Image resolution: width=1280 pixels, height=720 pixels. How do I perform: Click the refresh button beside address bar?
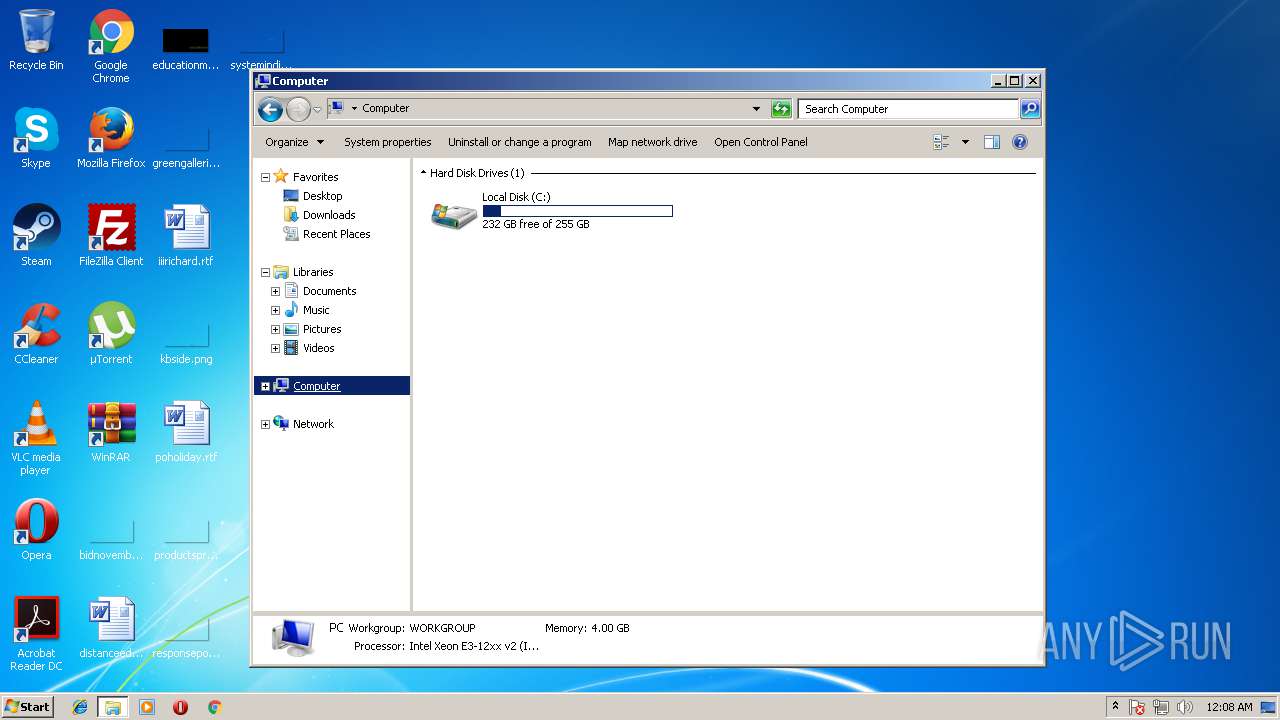(x=781, y=109)
